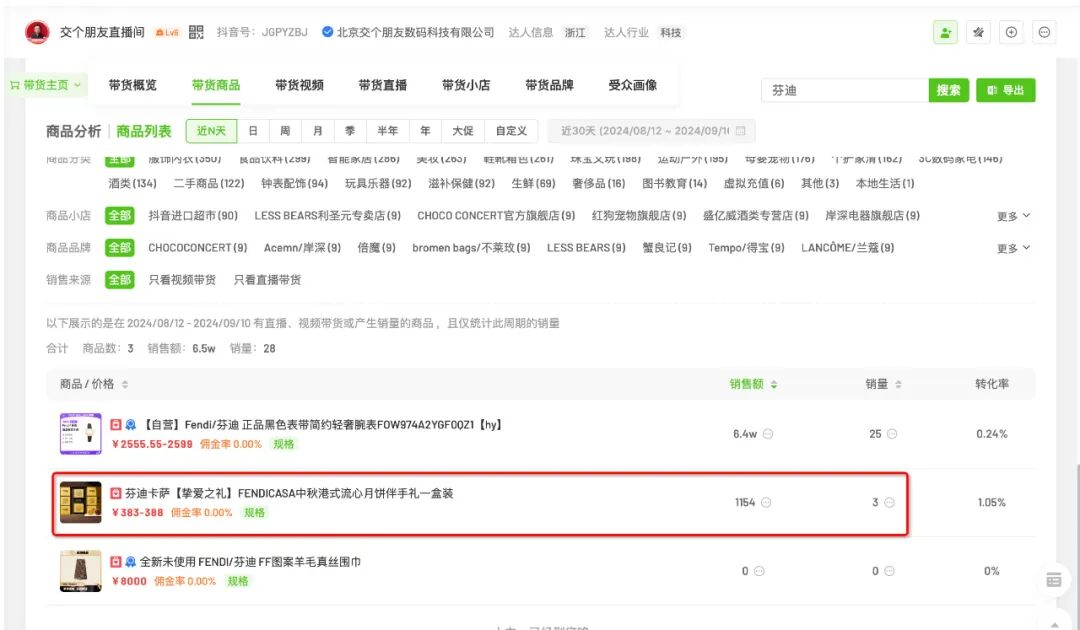
Task: Click the info icon beside sales volume 25
Action: (892, 434)
